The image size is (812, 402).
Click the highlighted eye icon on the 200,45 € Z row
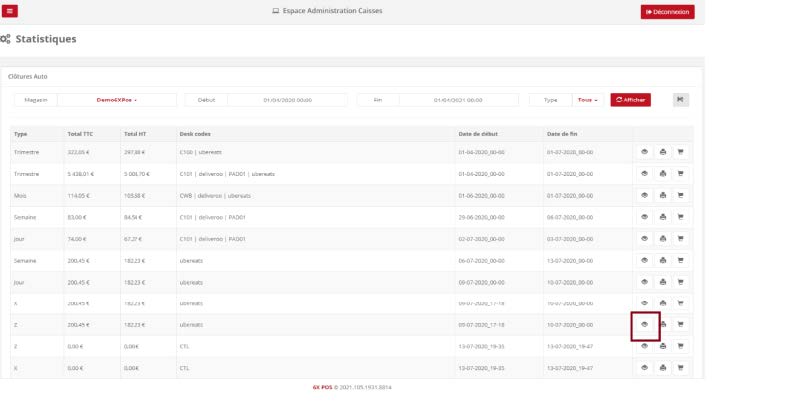645,324
